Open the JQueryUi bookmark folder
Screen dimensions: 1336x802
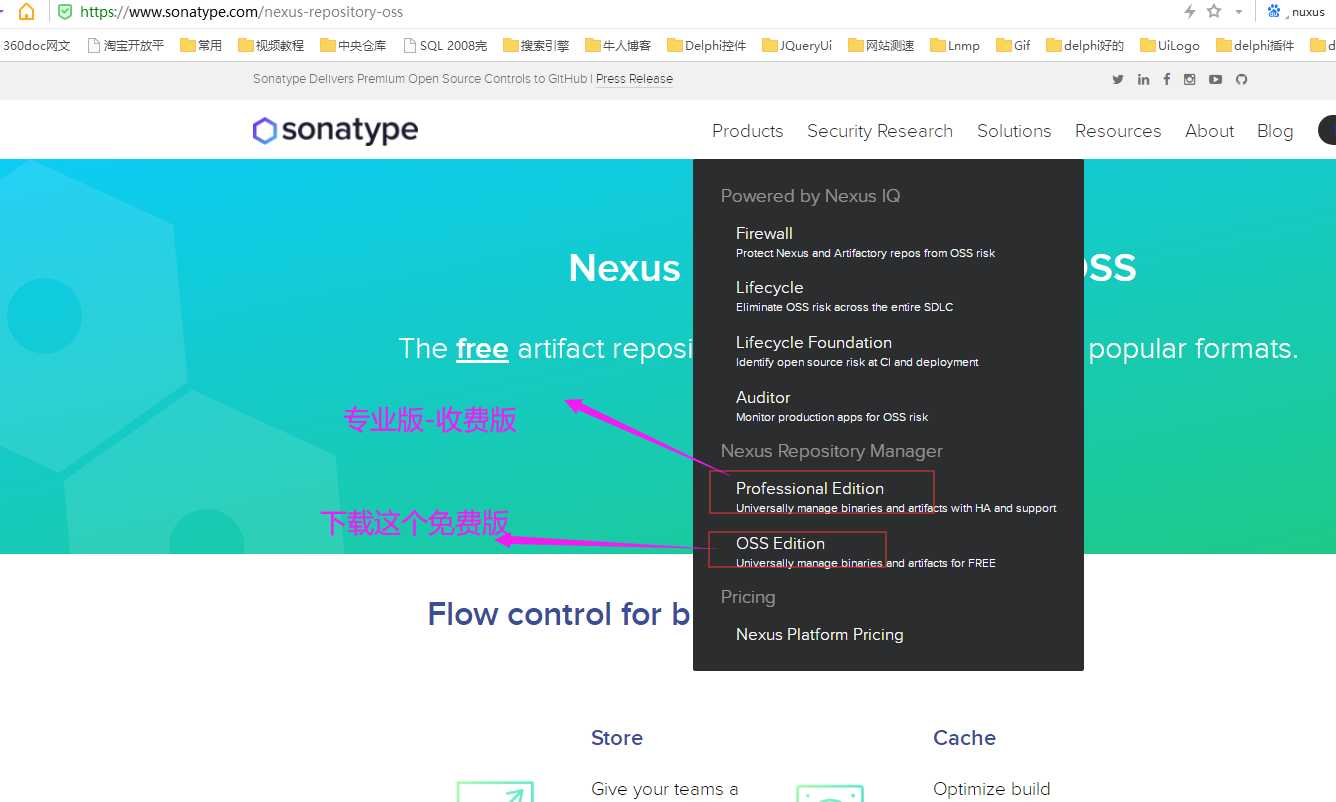[797, 45]
